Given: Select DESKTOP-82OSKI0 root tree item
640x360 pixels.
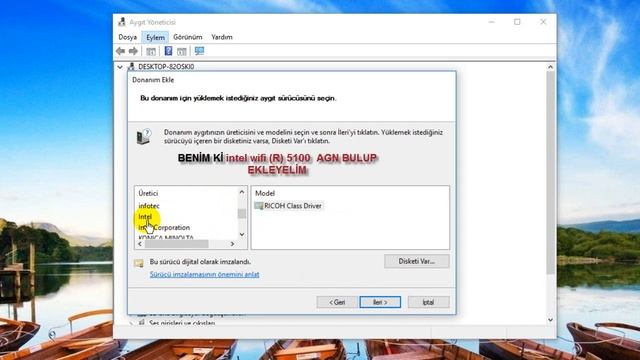Looking at the screenshot, I should (166, 67).
